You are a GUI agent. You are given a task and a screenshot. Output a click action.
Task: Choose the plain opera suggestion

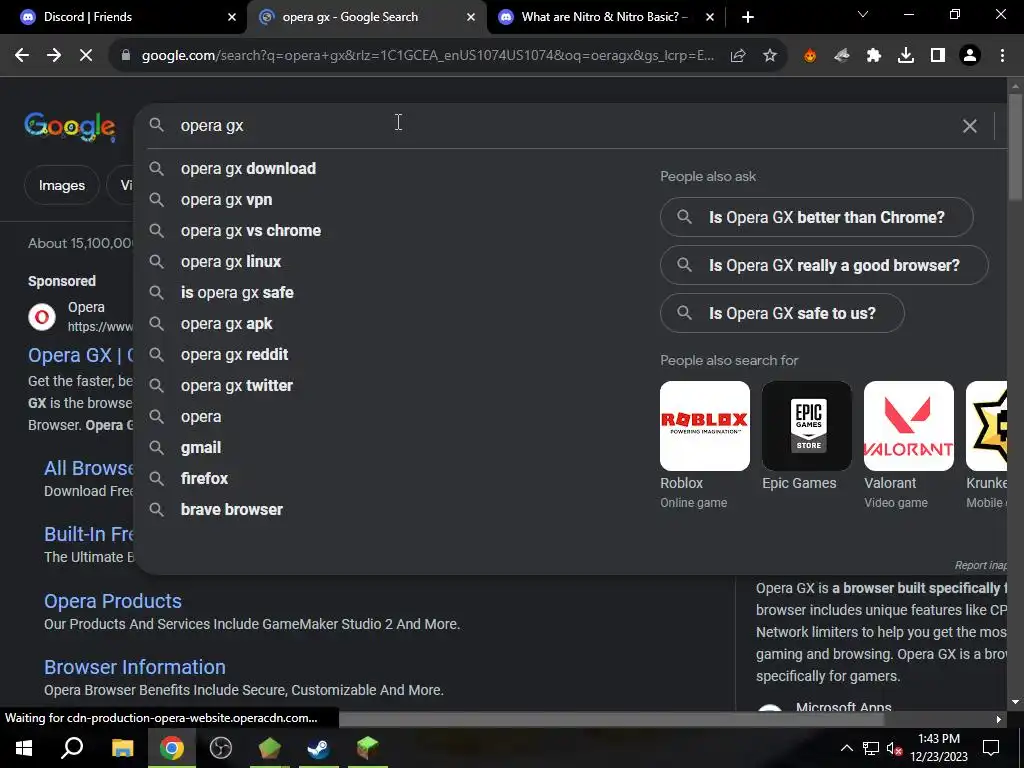pos(200,417)
